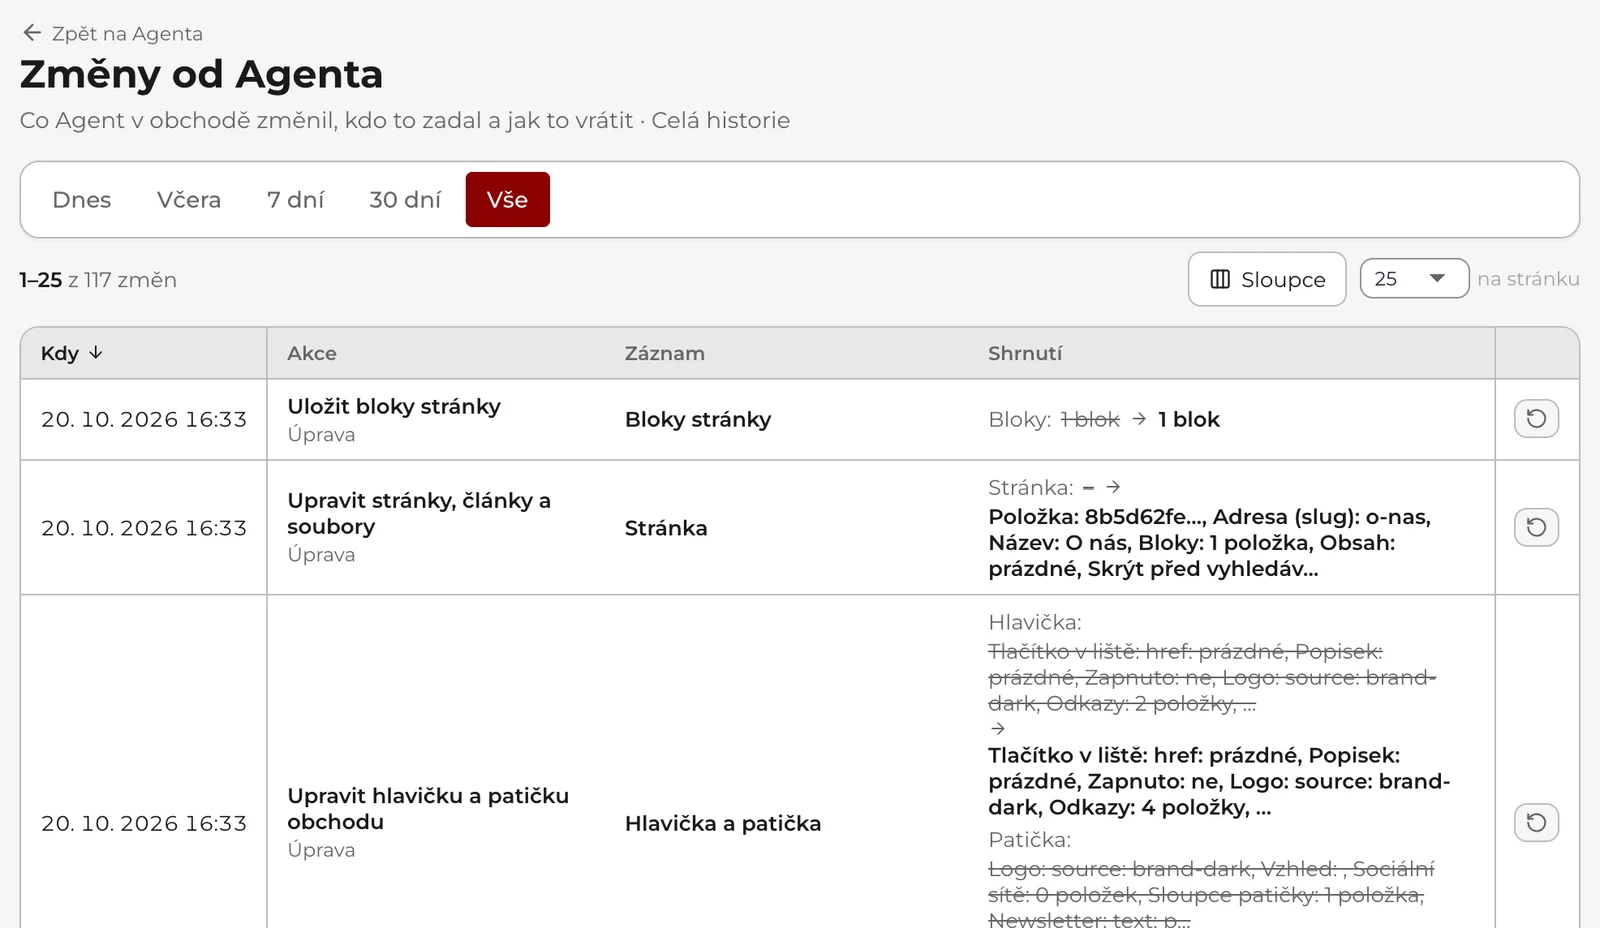Click the Záznam column header

665,353
